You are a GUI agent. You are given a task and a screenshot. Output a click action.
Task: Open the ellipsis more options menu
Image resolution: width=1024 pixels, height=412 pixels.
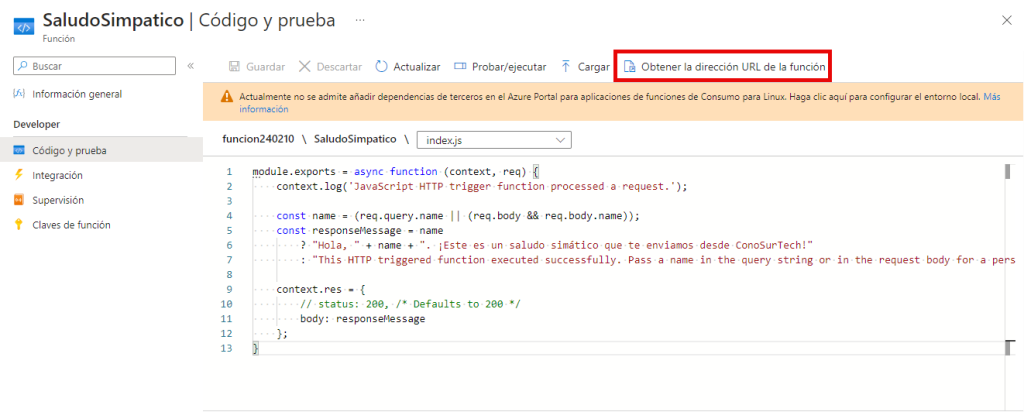coord(360,20)
